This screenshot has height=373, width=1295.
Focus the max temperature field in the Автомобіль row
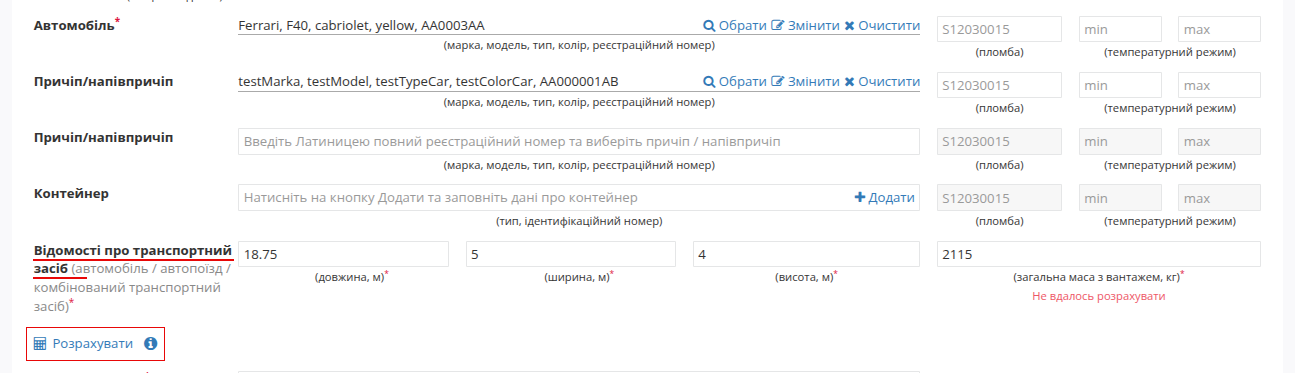[1219, 29]
